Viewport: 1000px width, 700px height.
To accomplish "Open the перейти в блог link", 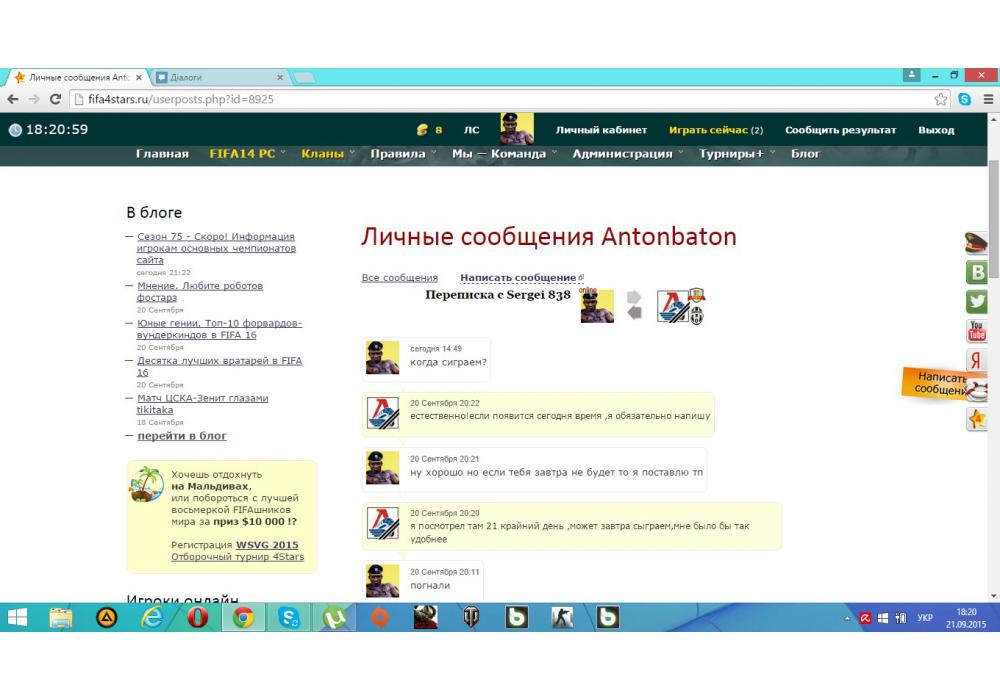I will [182, 436].
